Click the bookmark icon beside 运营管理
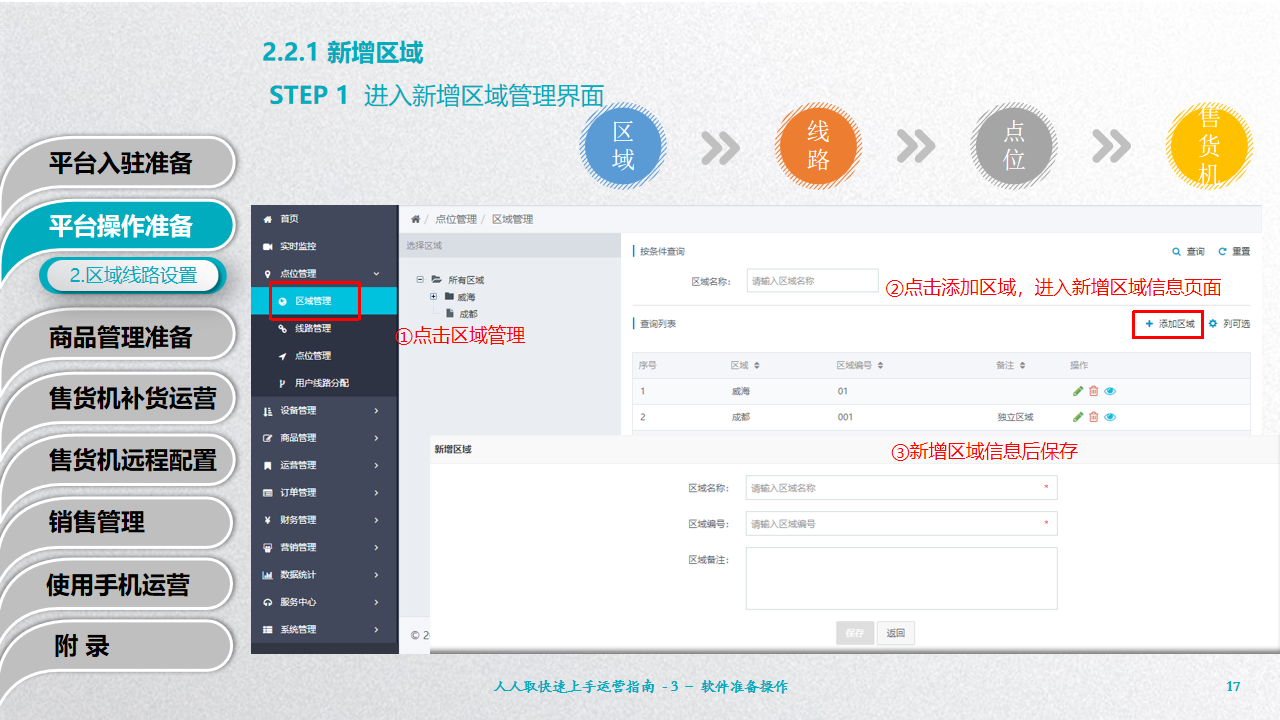 coord(267,465)
